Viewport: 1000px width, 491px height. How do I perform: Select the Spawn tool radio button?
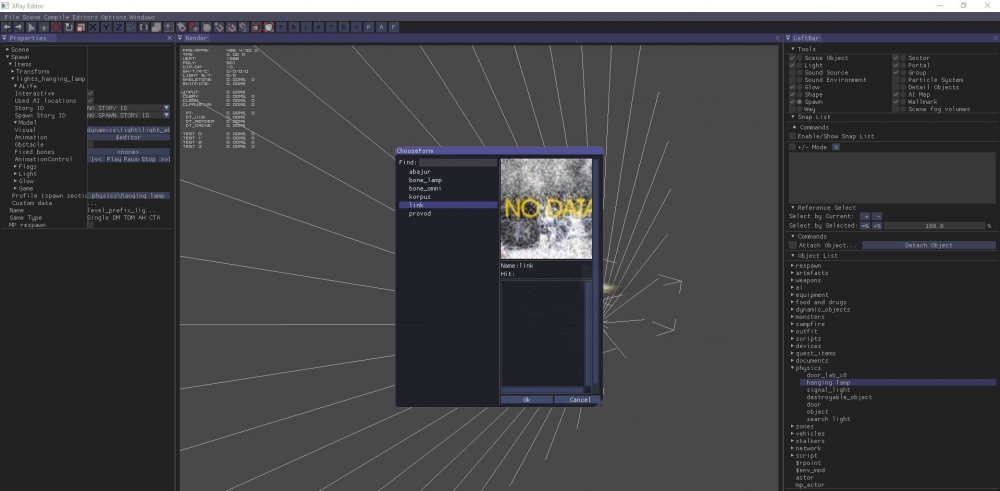[799, 102]
